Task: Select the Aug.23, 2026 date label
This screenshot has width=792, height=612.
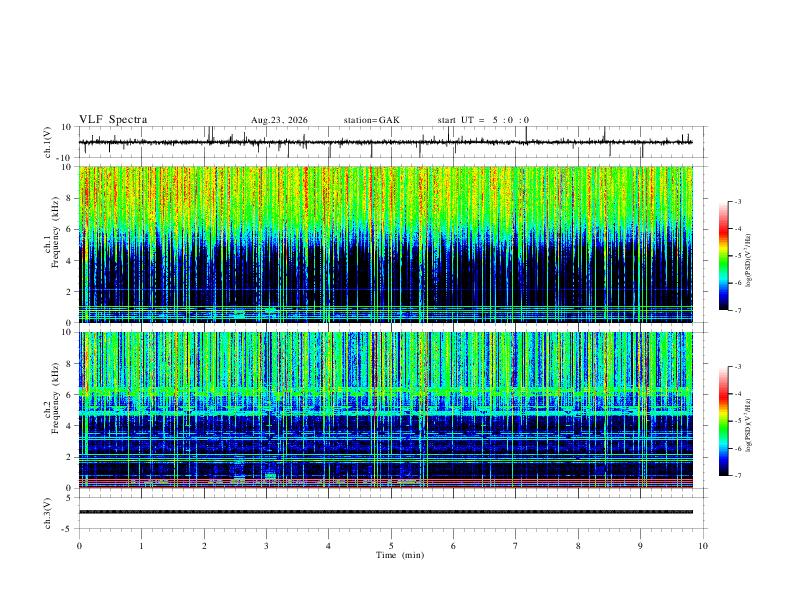Action: (279, 120)
